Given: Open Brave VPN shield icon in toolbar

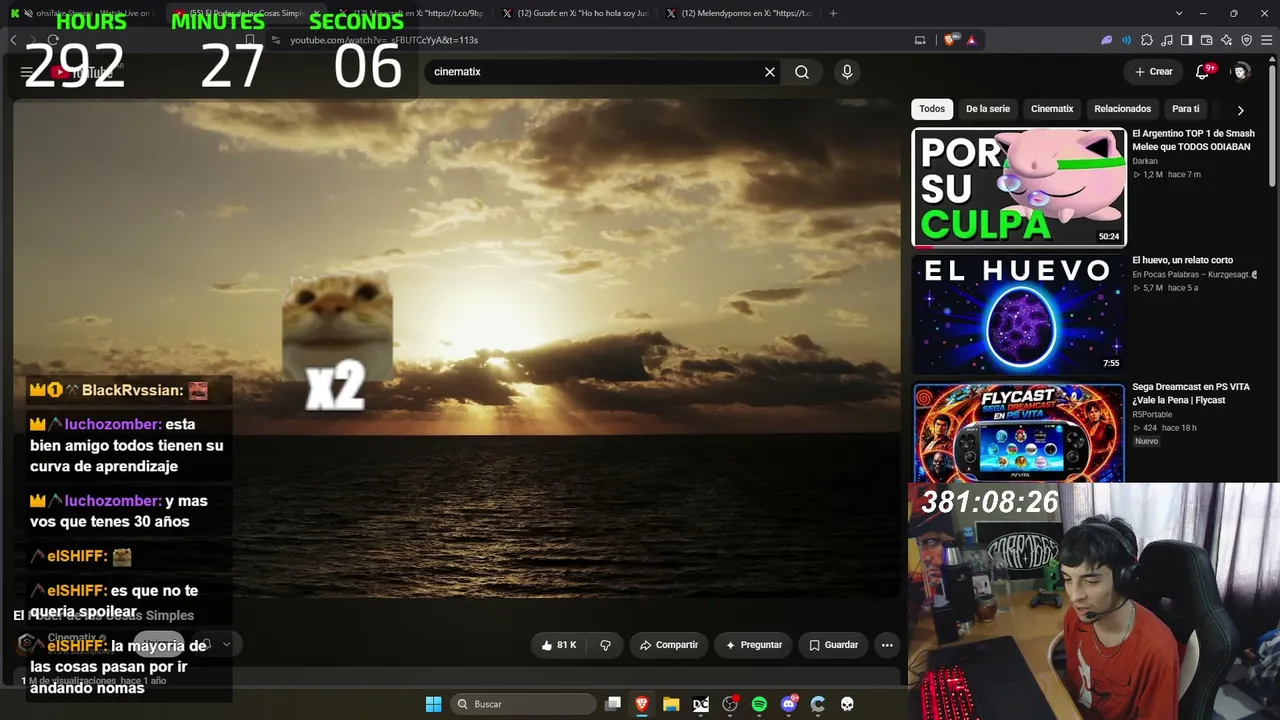Looking at the screenshot, I should pyautogui.click(x=1246, y=40).
